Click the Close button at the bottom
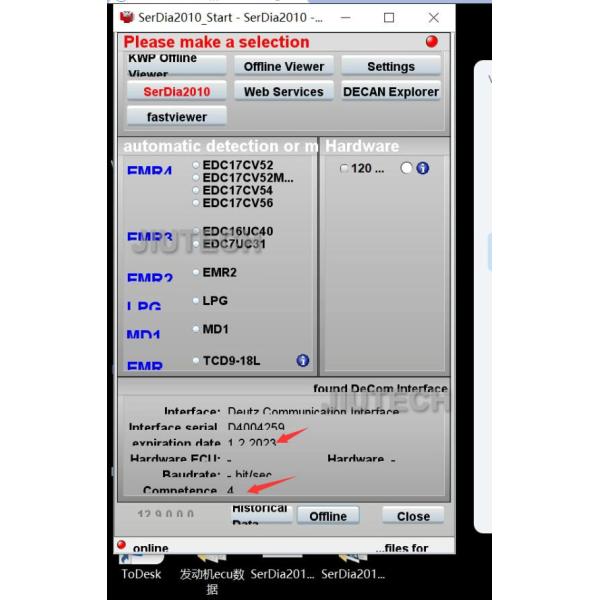 [x=413, y=516]
